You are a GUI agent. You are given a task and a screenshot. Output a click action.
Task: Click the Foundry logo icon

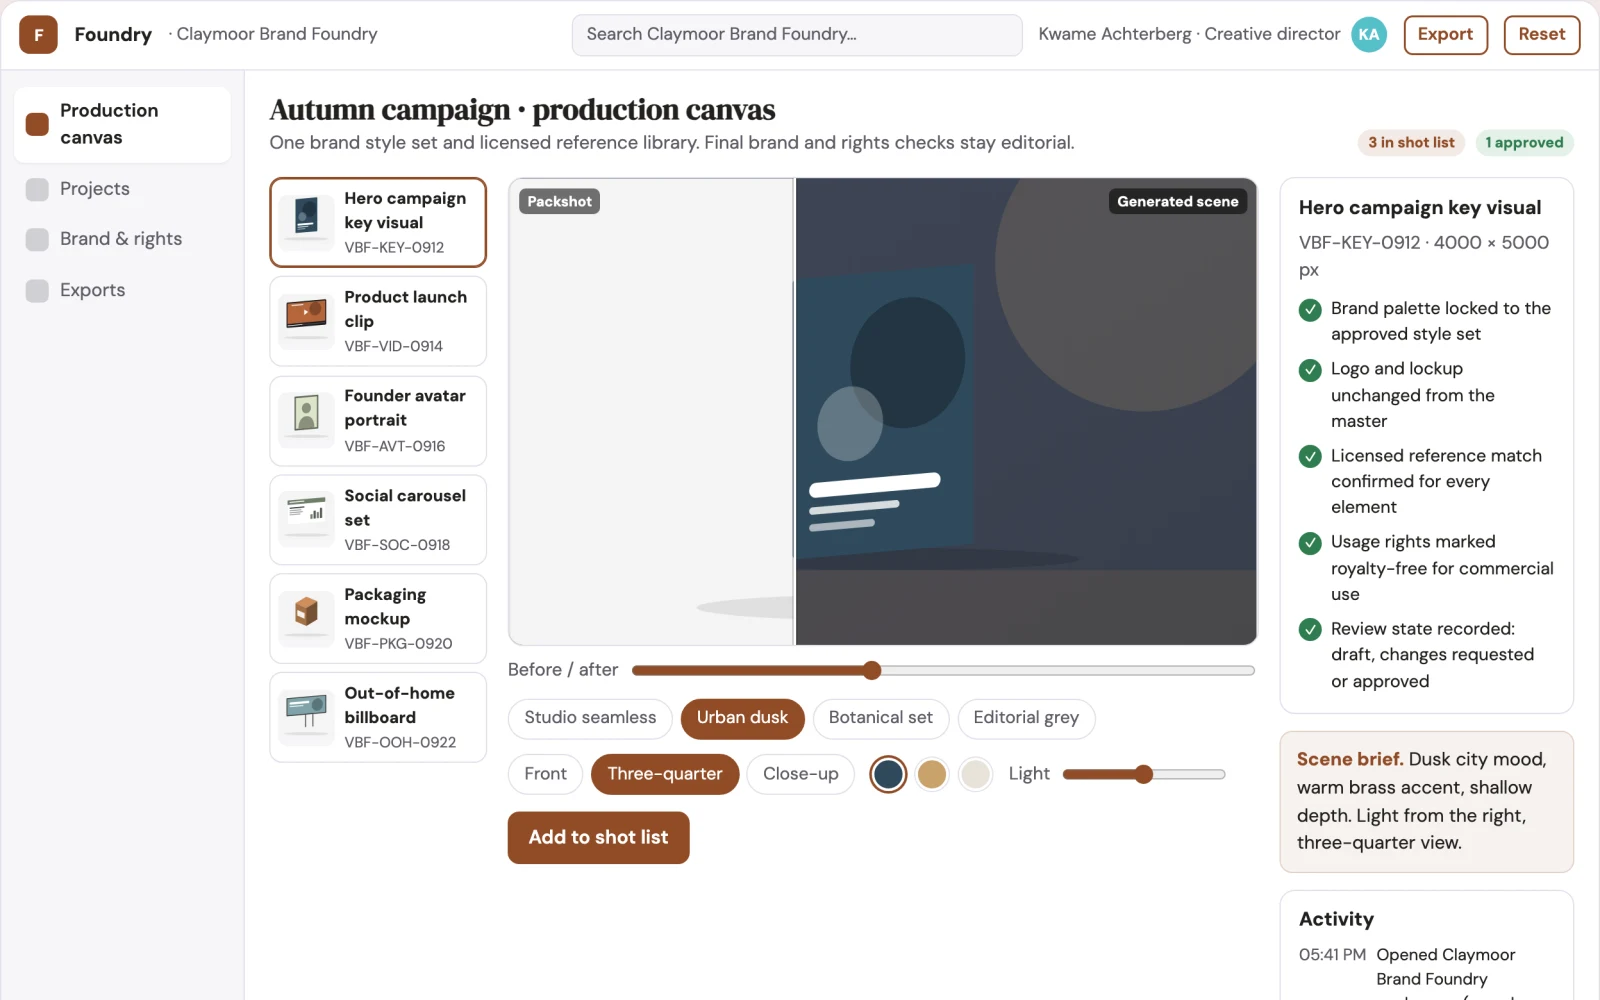(x=38, y=34)
